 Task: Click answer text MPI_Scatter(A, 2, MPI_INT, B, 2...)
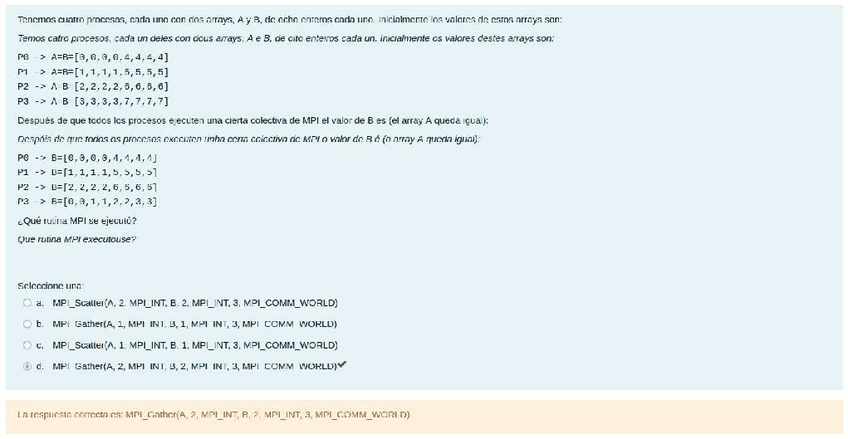[195, 303]
